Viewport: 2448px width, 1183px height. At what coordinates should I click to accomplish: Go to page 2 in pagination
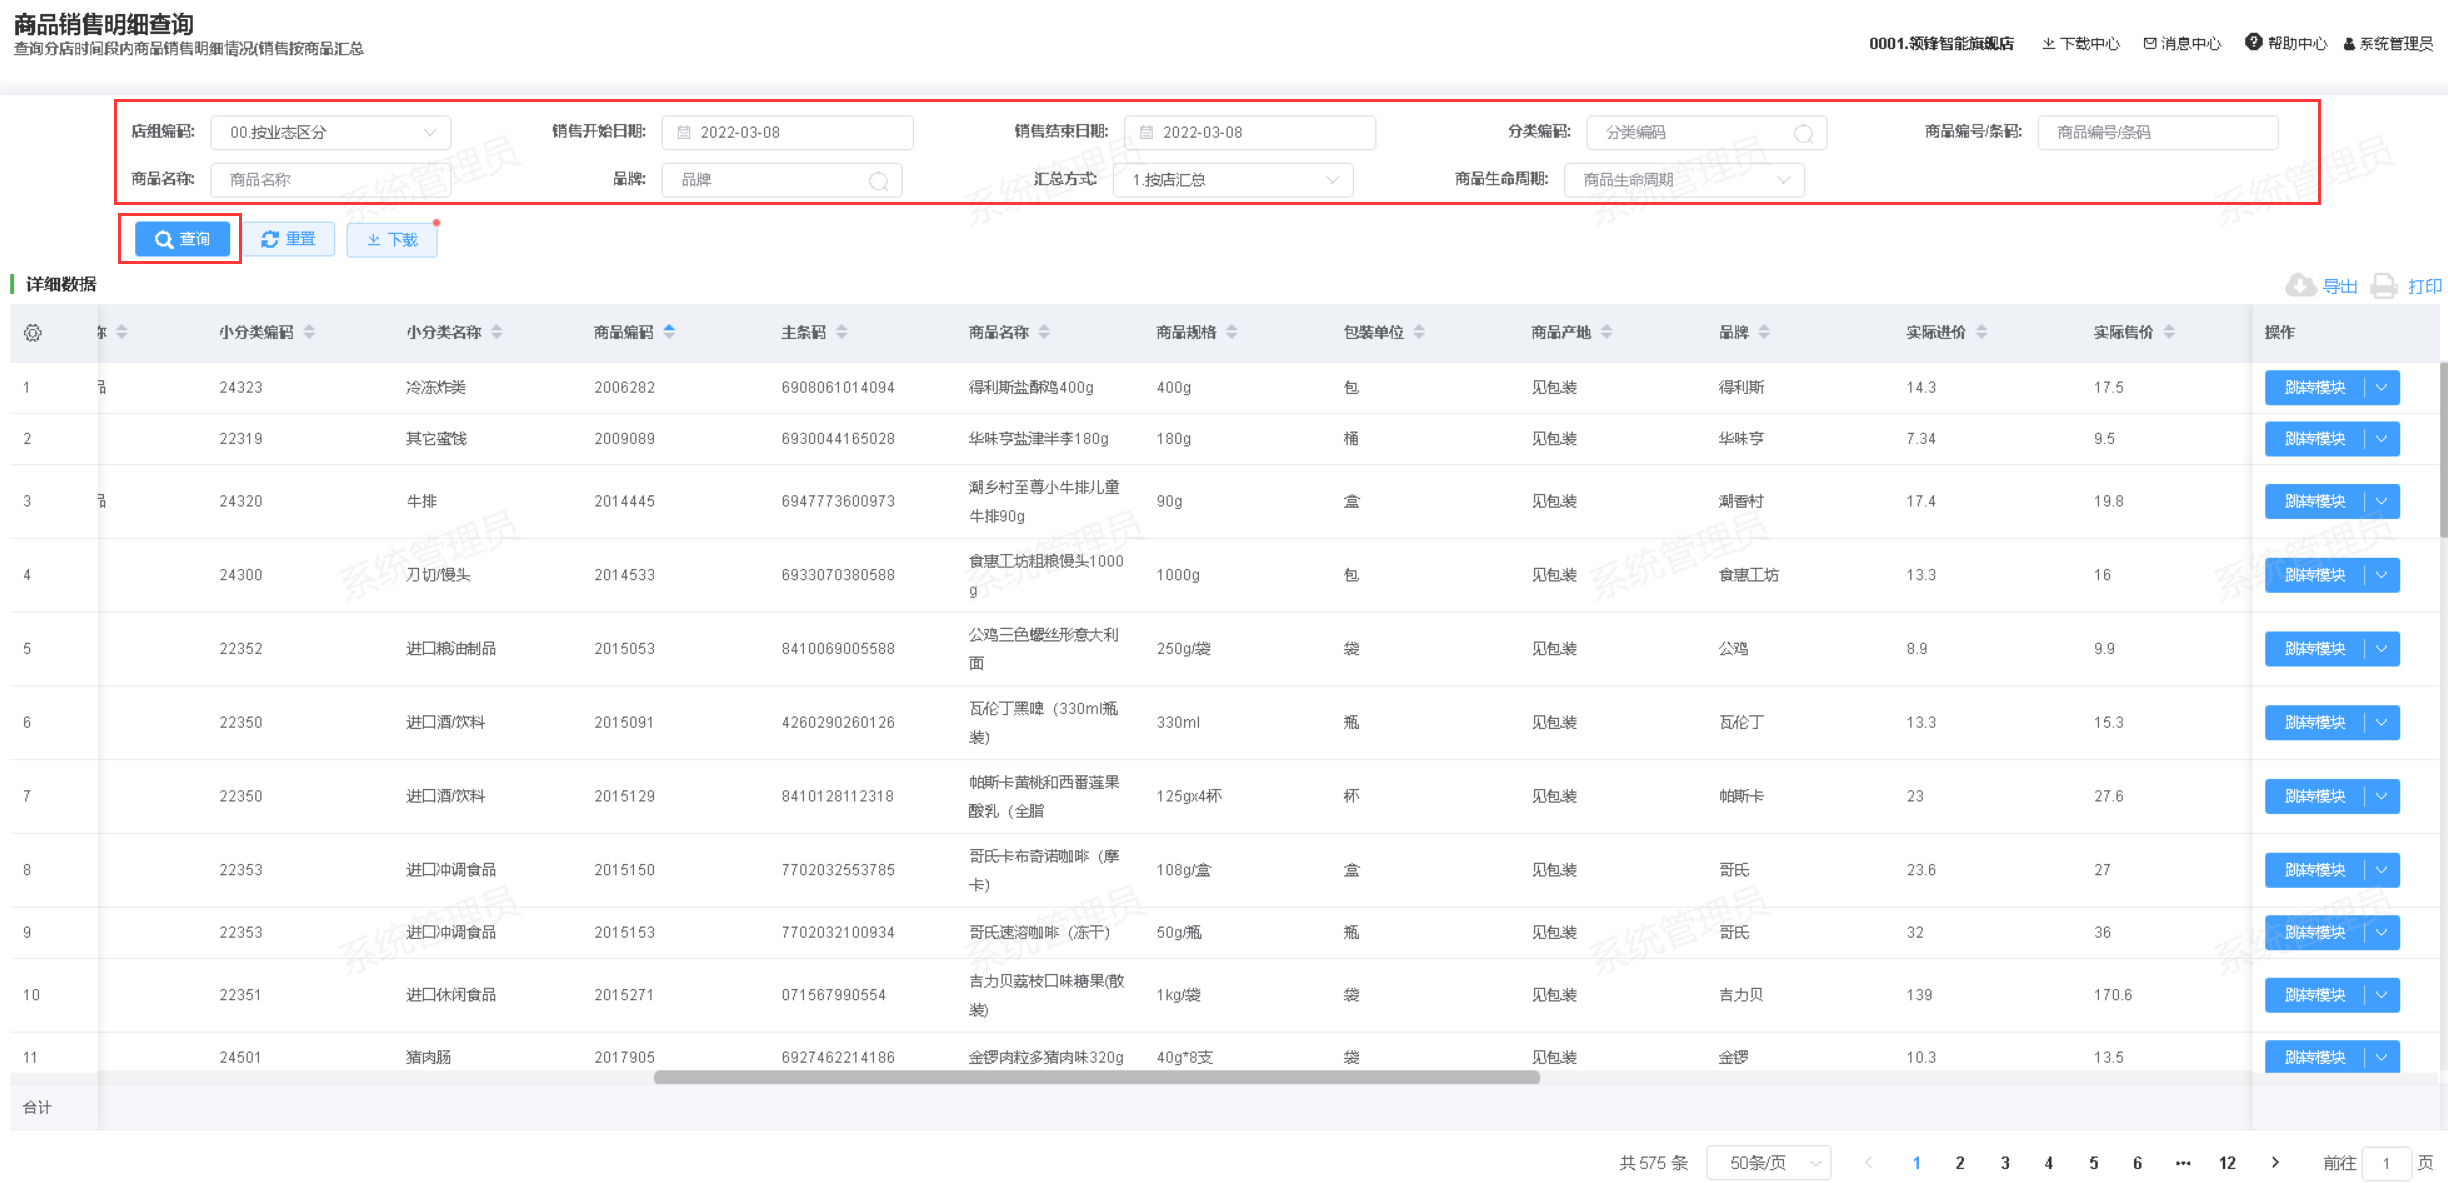(1960, 1162)
